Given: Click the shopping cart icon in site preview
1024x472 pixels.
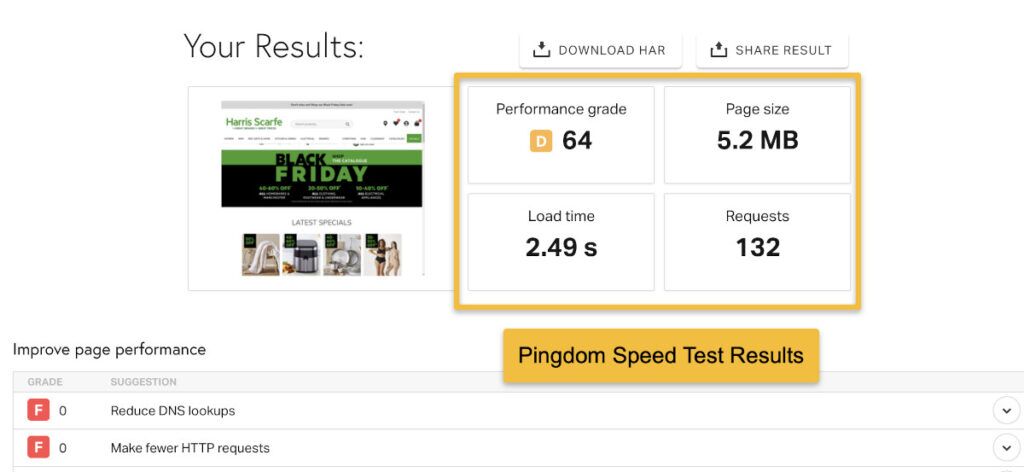Looking at the screenshot, I should click(x=417, y=123).
